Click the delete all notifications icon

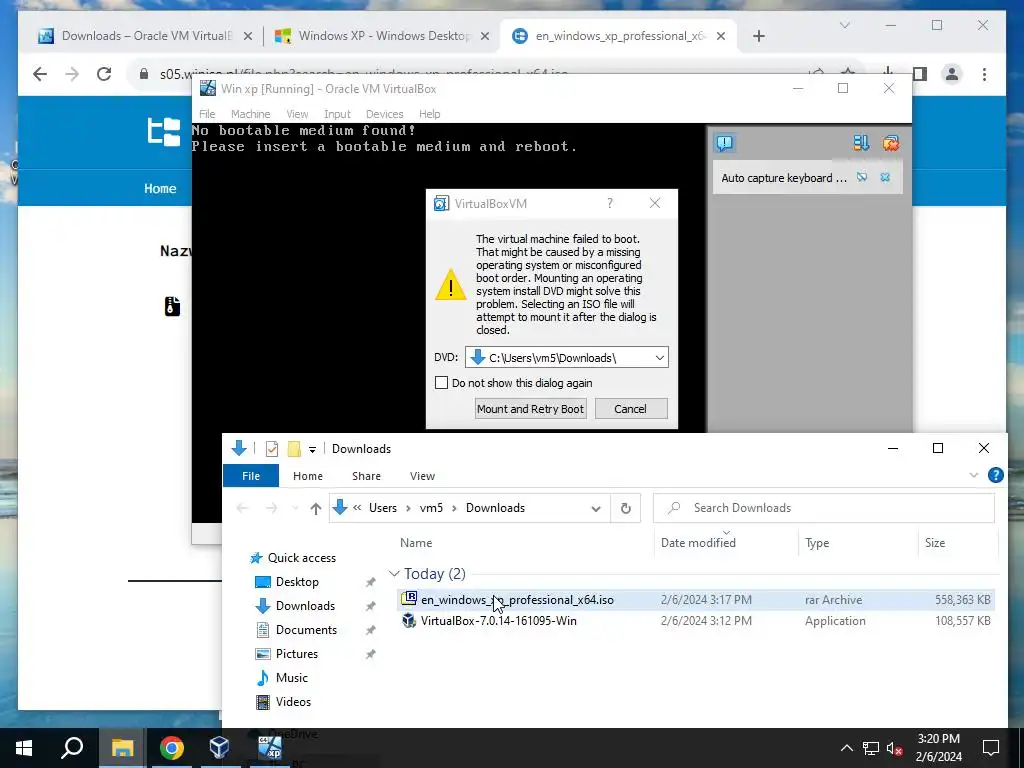[x=891, y=143]
